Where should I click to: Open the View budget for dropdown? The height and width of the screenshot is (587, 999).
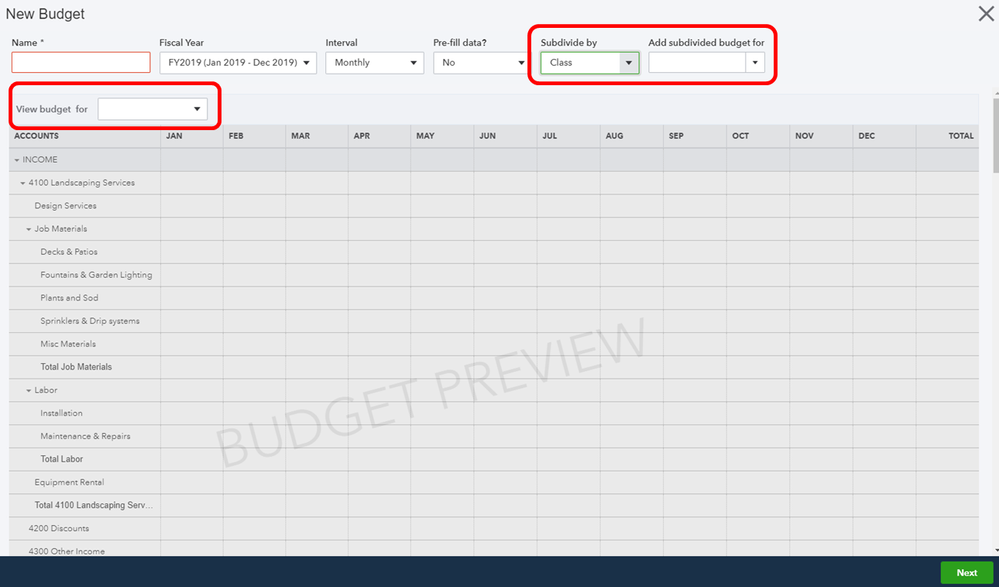(x=152, y=109)
